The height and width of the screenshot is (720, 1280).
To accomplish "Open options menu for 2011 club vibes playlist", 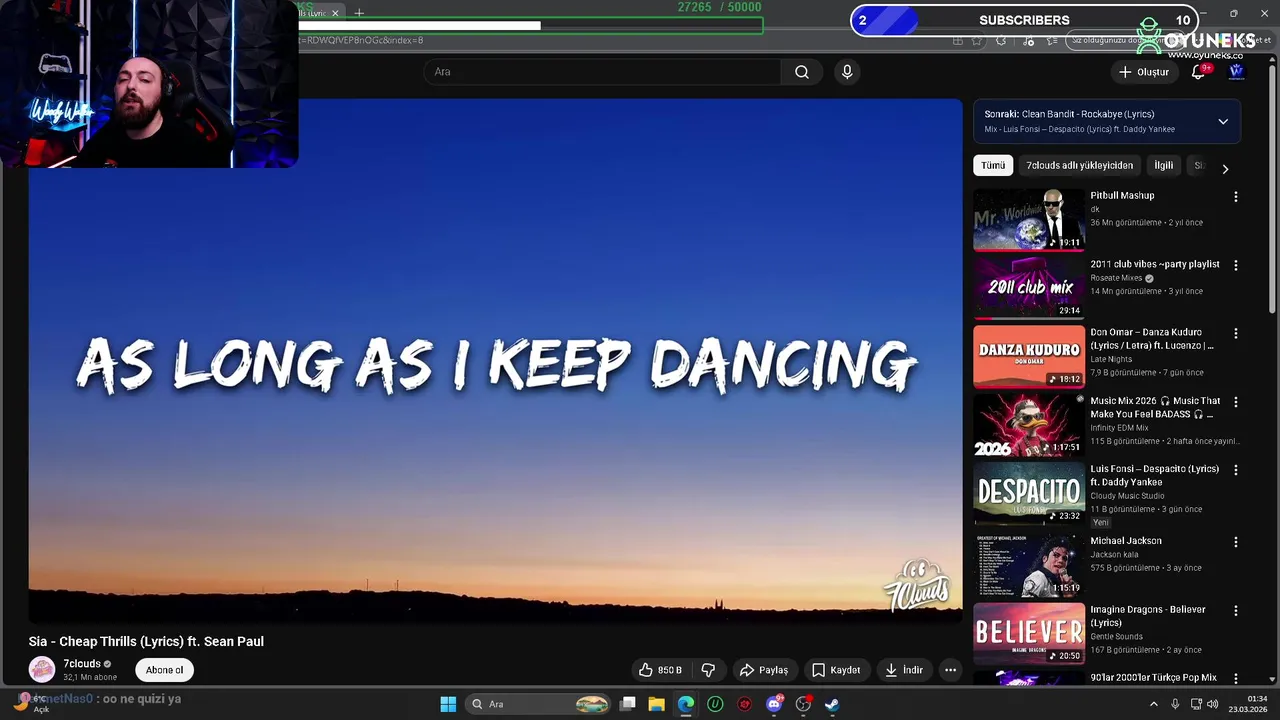I will [1236, 266].
